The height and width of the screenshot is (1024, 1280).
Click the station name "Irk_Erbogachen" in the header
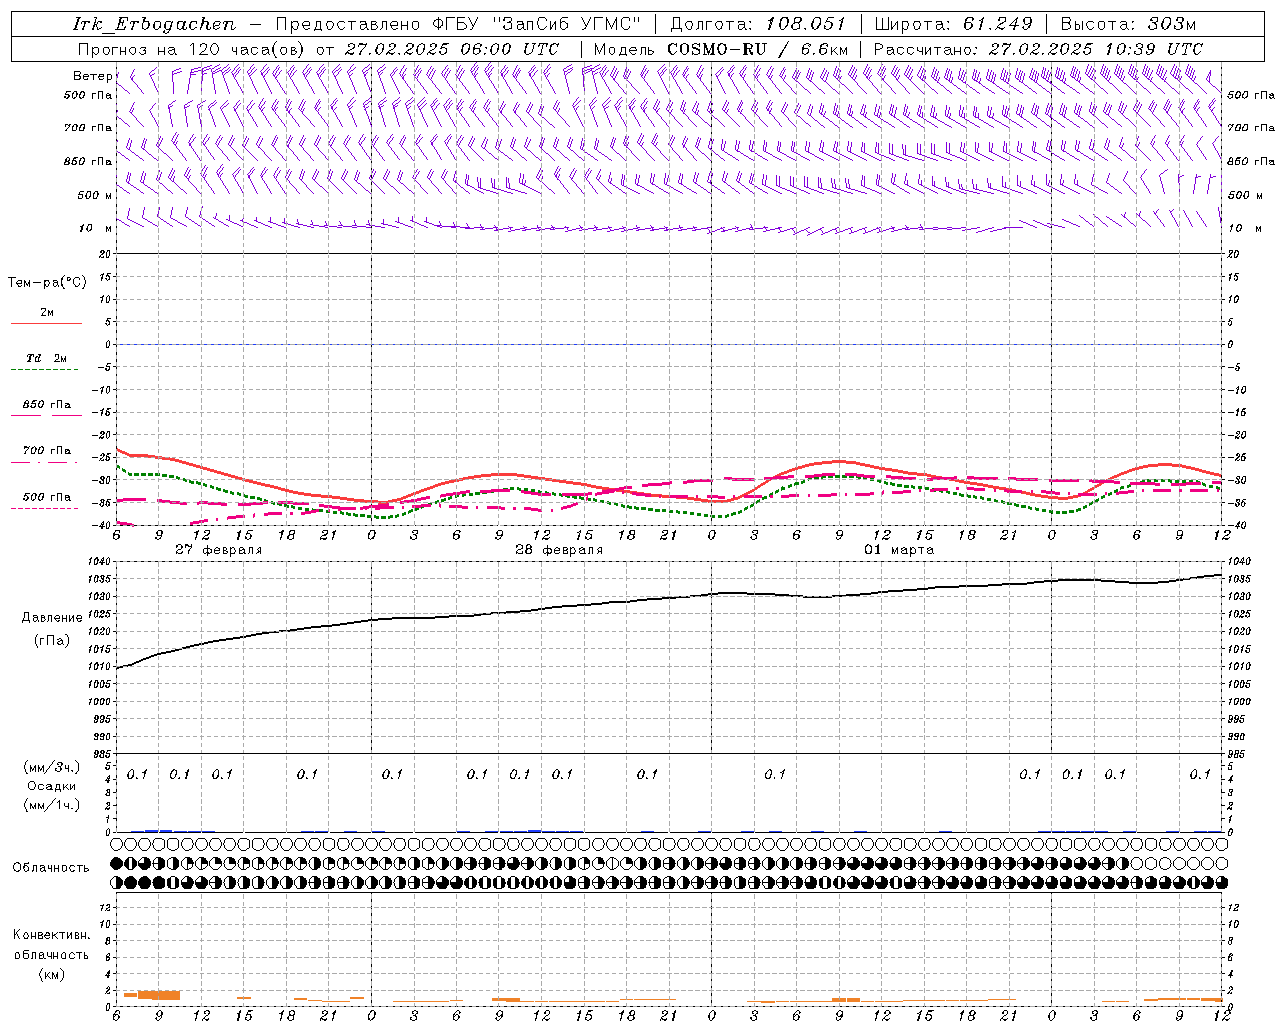(155, 24)
